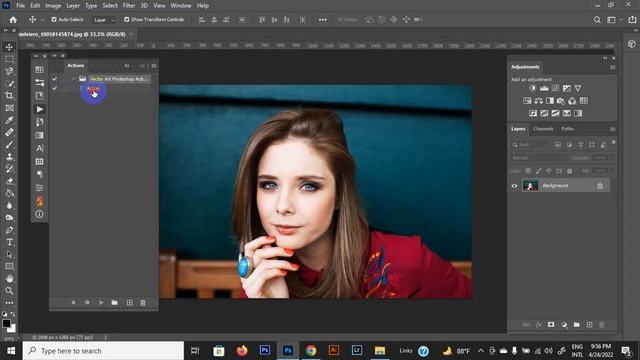Open the Character panel icon in dock
640x360 pixels.
pos(40,148)
